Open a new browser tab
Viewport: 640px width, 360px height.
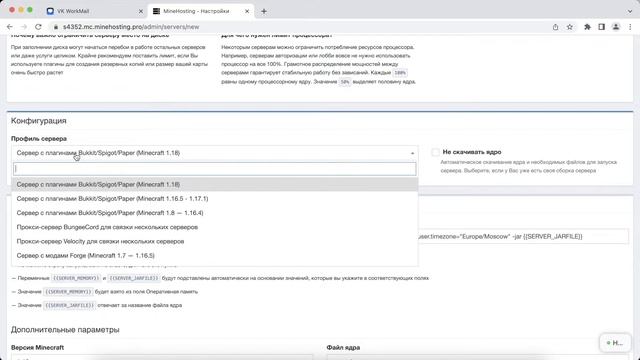(264, 11)
